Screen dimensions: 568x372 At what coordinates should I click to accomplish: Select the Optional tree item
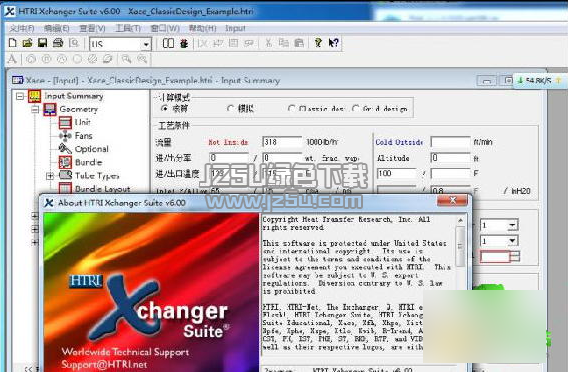[91, 149]
